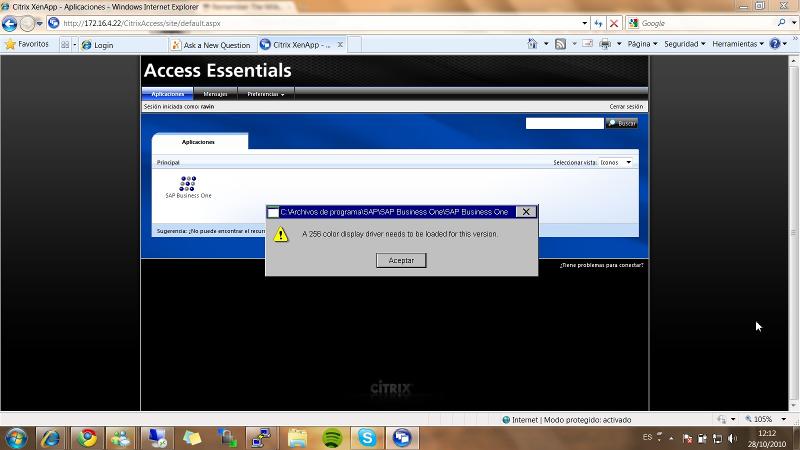Switch to the Ask a New Question tab
This screenshot has width=800, height=450.
click(211, 45)
